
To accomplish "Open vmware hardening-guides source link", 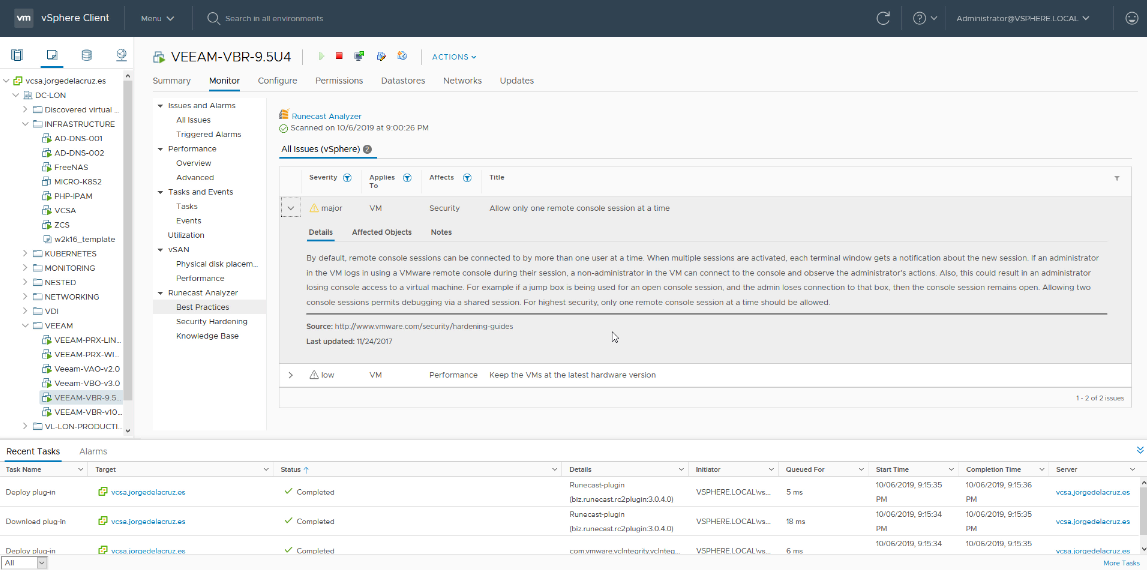I will 424,326.
